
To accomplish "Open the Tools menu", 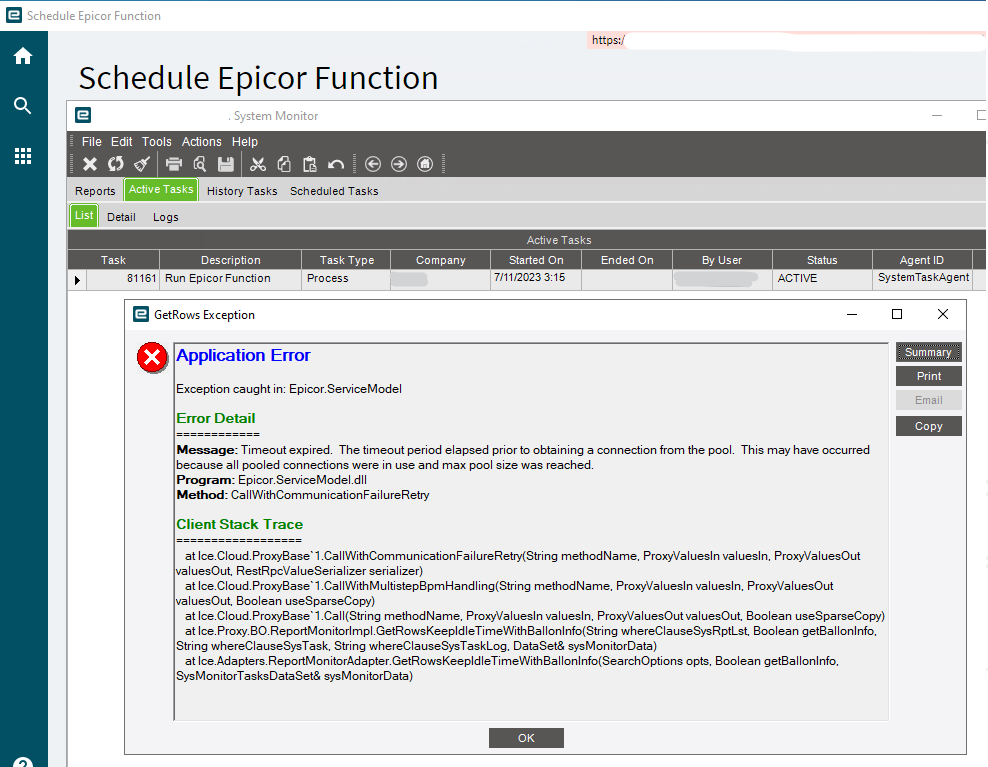I will coord(156,142).
